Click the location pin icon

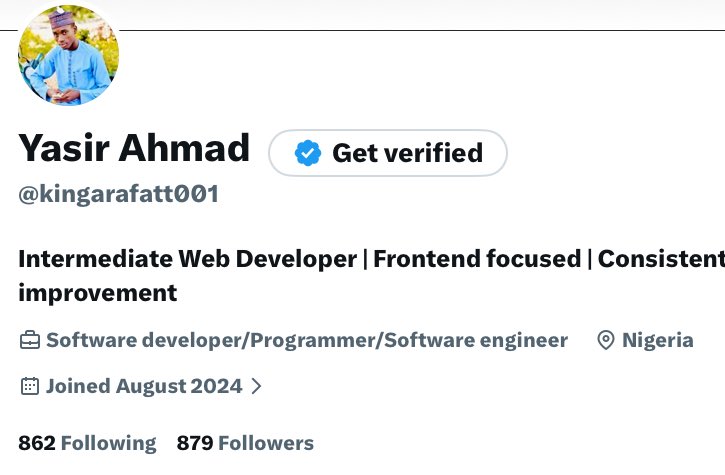(x=605, y=340)
